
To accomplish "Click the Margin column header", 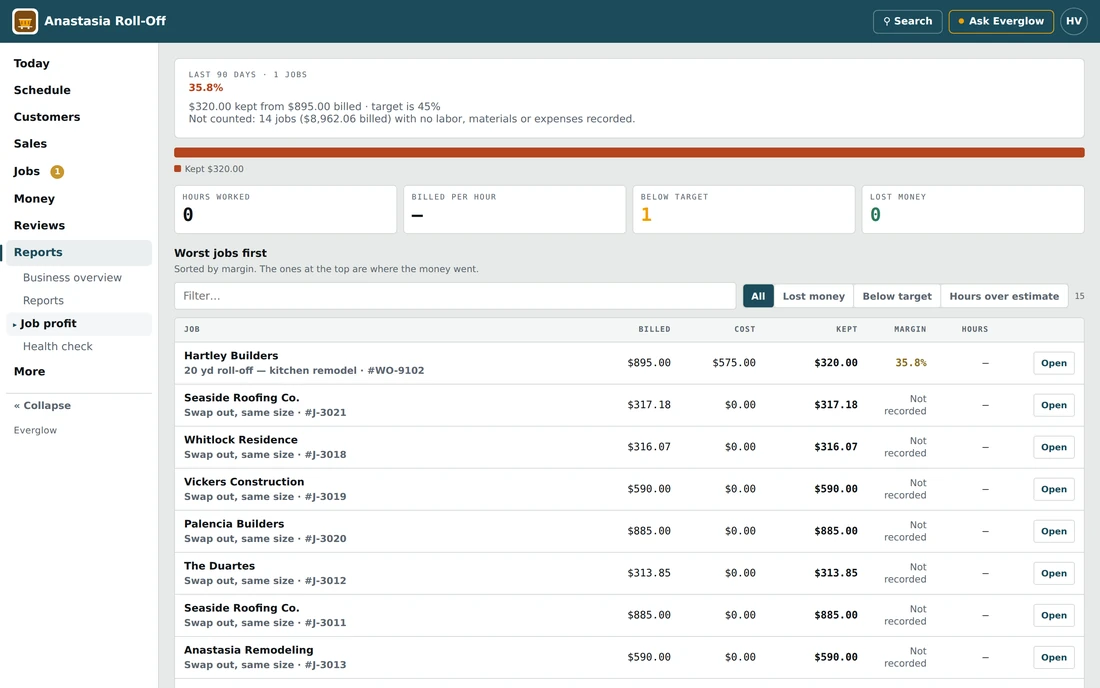I will coord(910,329).
